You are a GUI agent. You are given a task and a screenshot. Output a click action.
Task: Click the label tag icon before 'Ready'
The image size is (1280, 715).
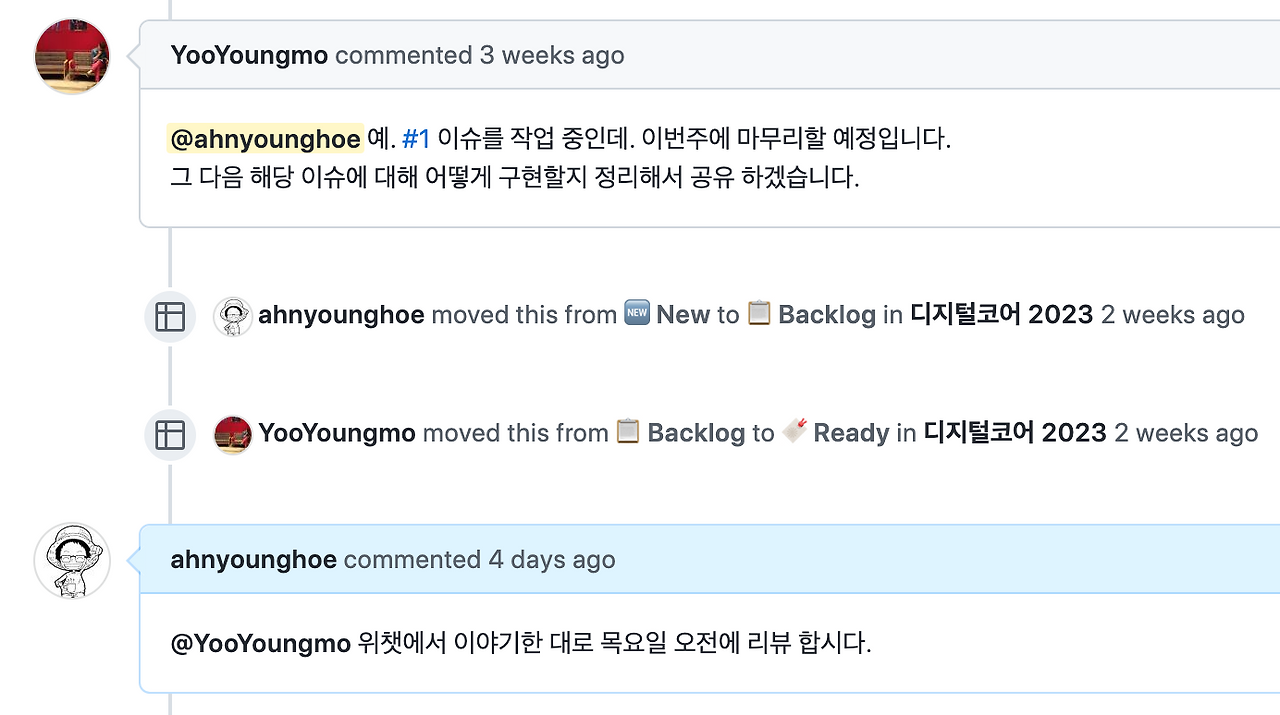click(795, 431)
